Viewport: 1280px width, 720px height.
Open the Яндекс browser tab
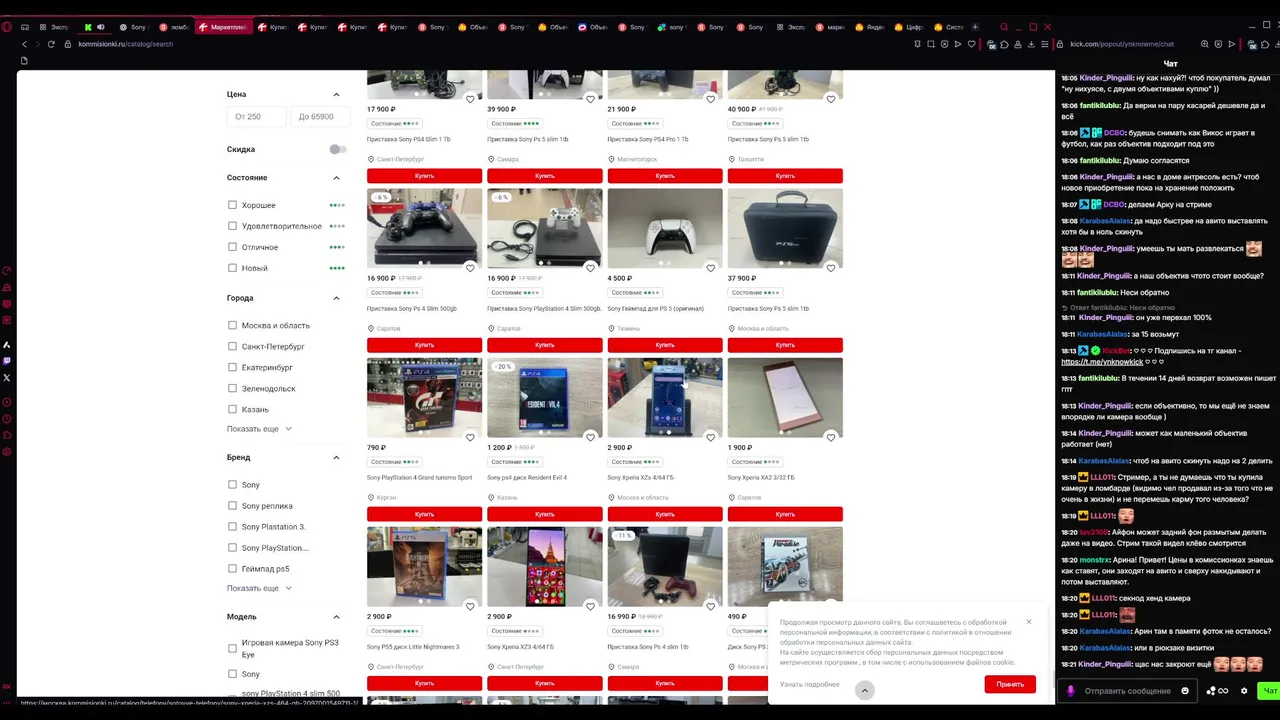click(x=868, y=27)
